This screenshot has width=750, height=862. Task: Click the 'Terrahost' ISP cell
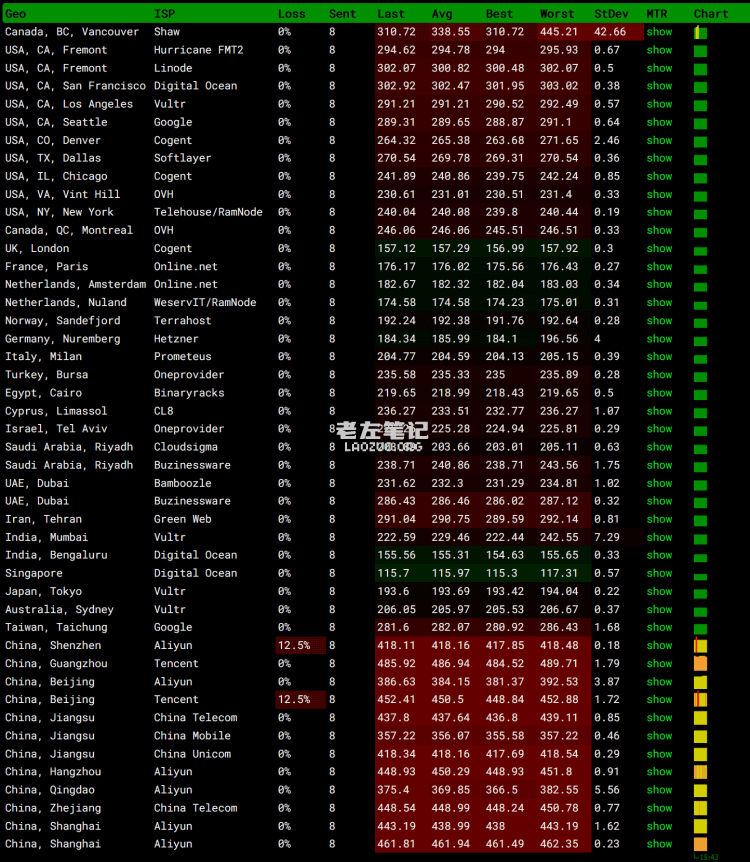point(182,321)
